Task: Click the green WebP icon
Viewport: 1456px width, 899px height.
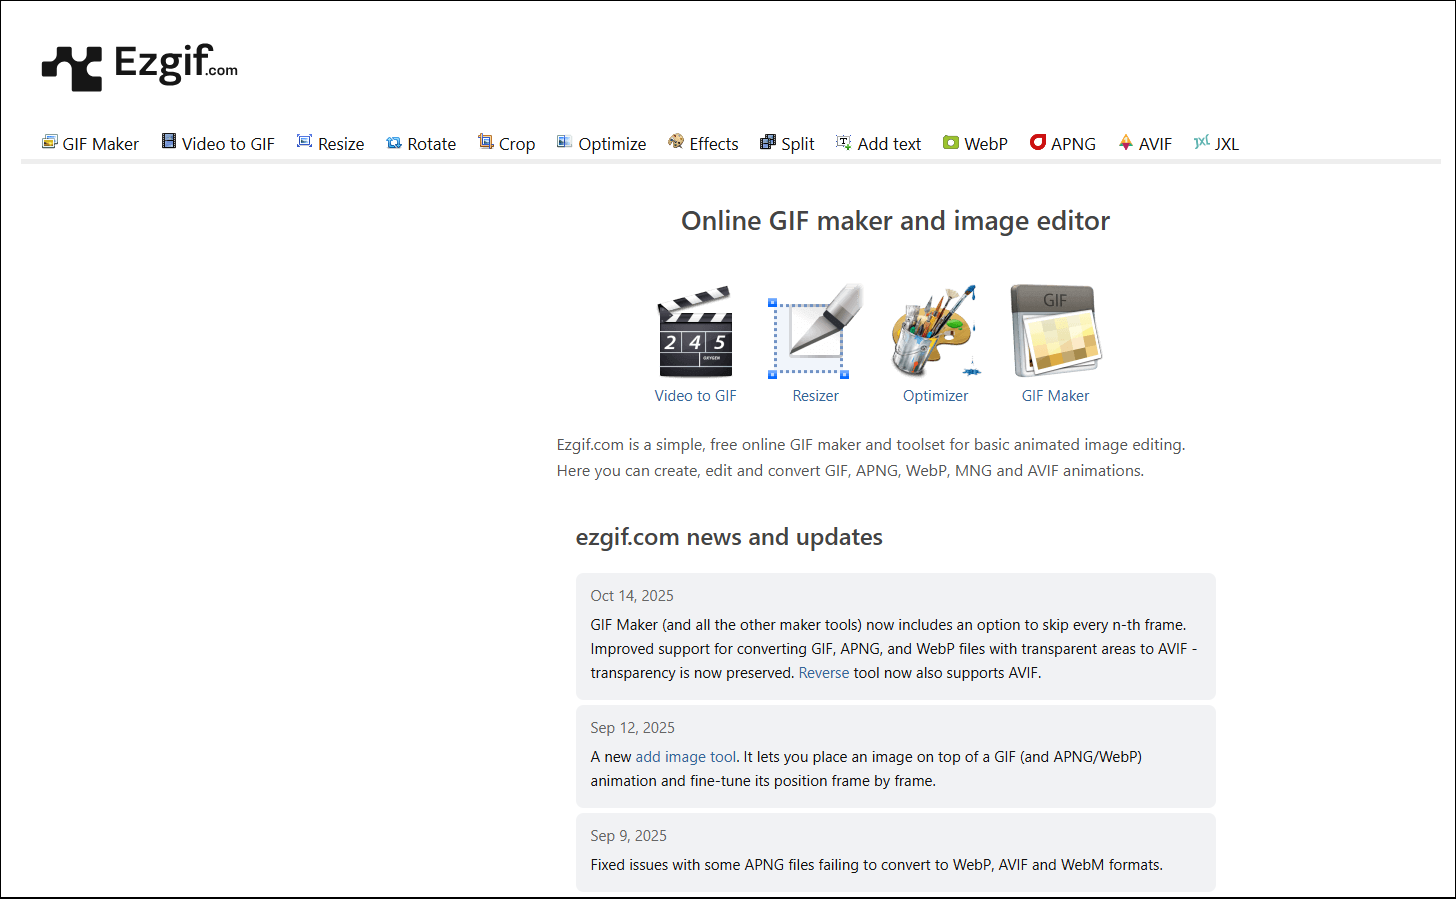Action: [x=951, y=143]
